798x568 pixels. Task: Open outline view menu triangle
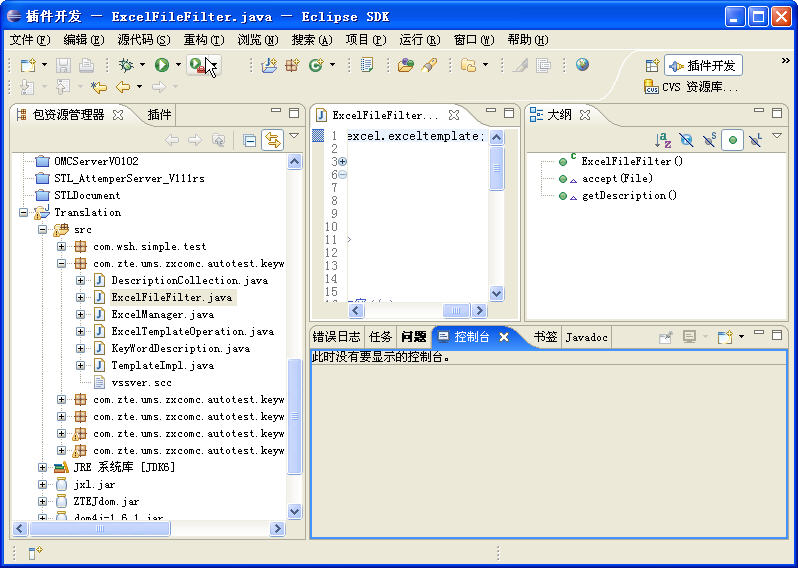pos(777,135)
